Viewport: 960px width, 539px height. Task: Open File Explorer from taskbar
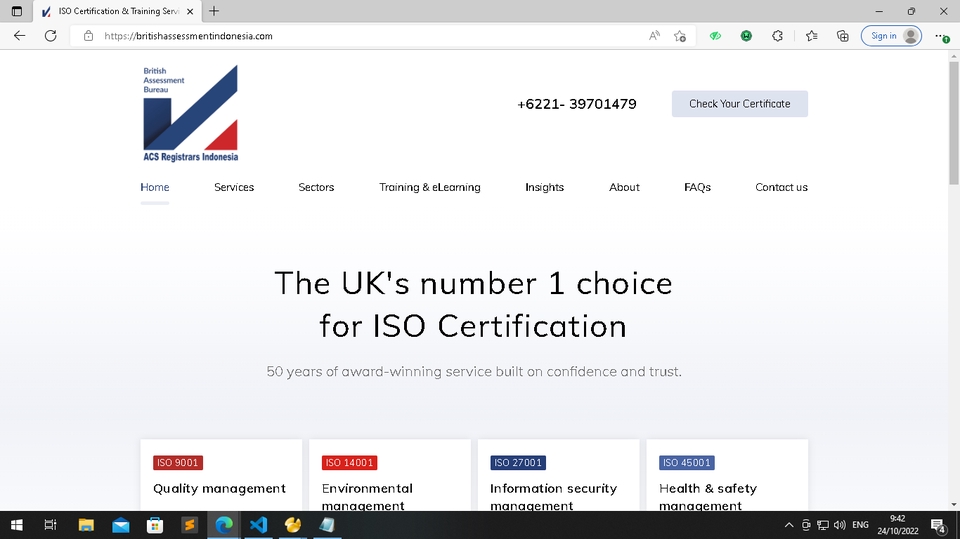pyautogui.click(x=86, y=525)
